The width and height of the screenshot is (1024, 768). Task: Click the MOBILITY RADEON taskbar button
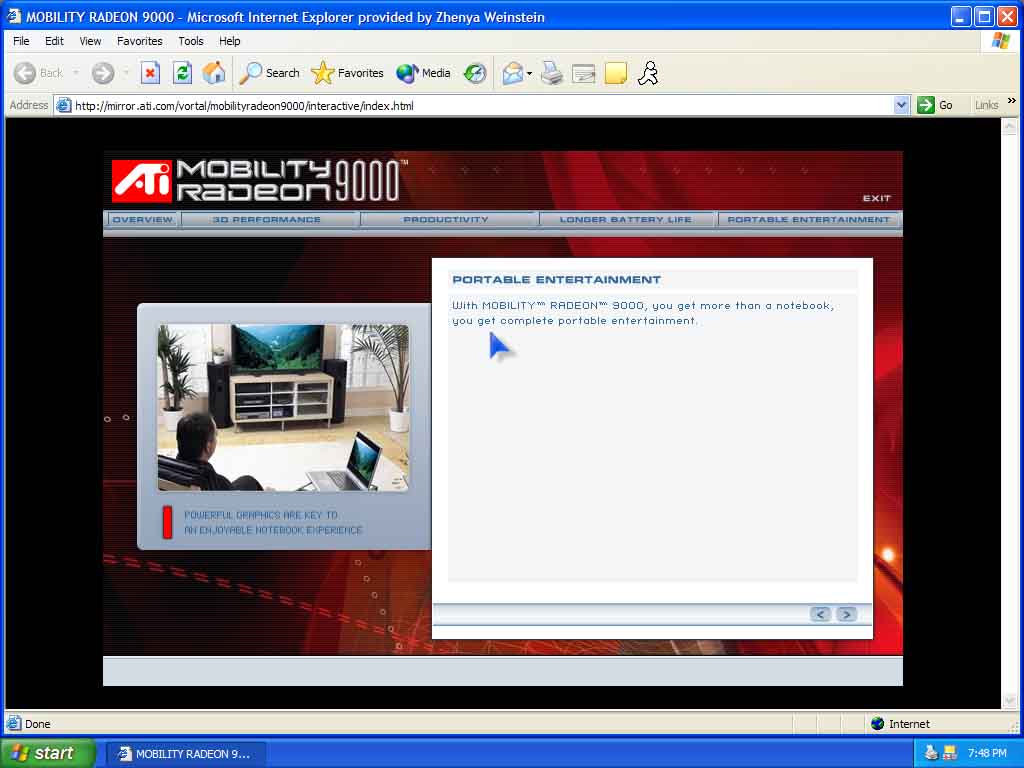185,754
